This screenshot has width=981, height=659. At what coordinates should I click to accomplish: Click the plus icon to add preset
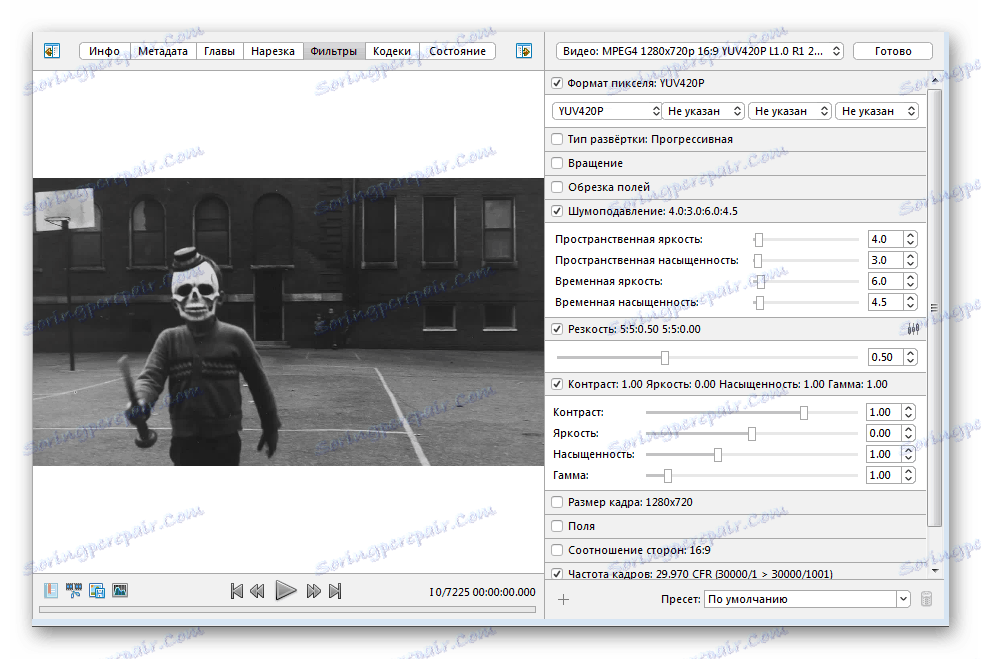point(563,599)
